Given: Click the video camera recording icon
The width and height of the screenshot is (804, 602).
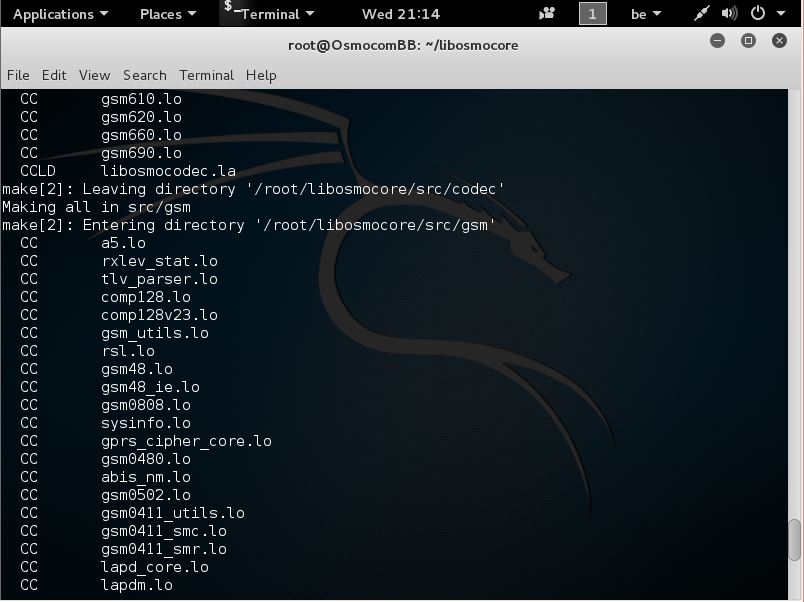Looking at the screenshot, I should (x=547, y=13).
